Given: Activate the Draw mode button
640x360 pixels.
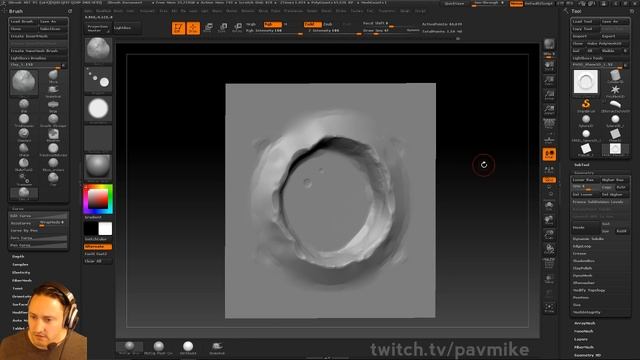Looking at the screenshot, I should (x=193, y=28).
